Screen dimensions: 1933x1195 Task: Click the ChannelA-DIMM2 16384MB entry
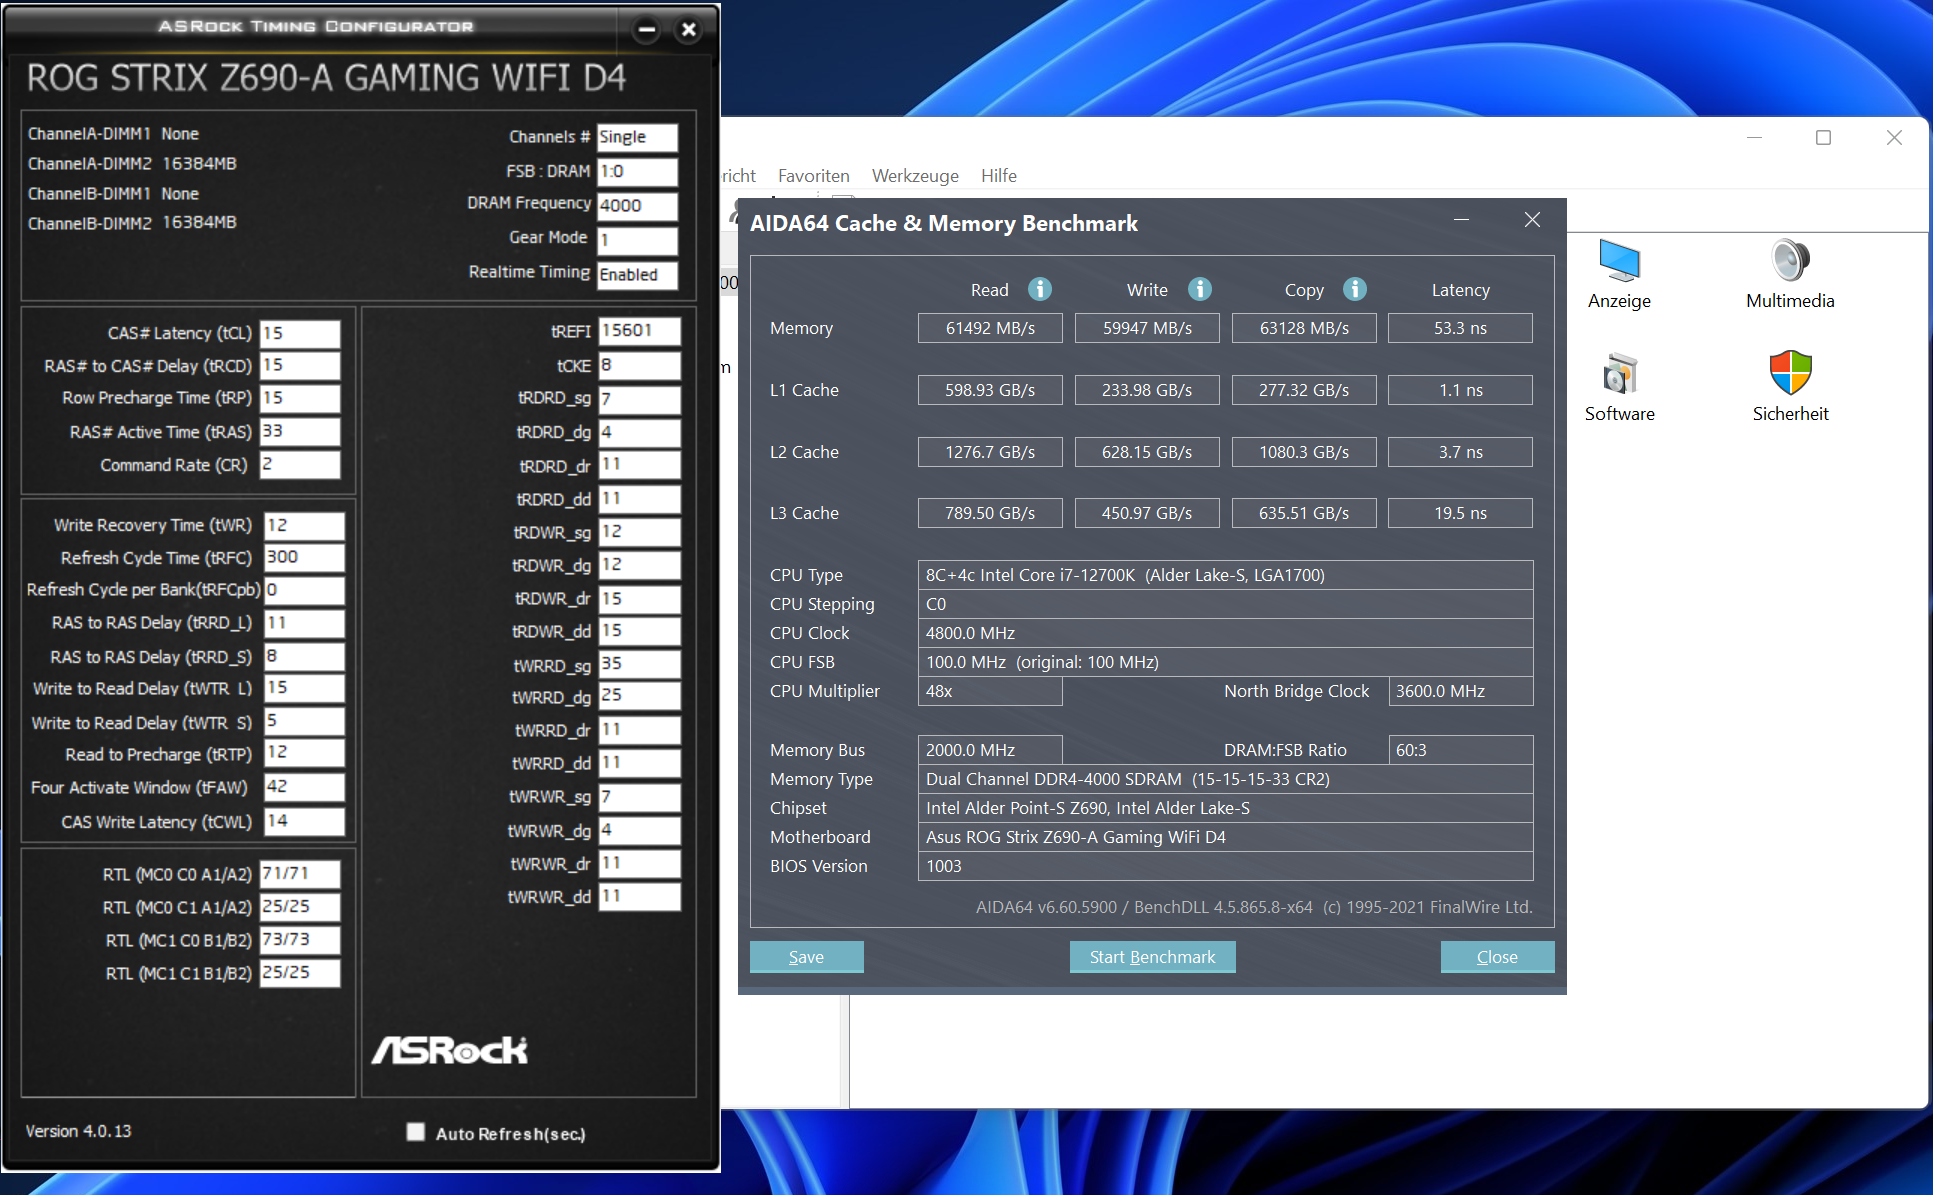(x=132, y=164)
